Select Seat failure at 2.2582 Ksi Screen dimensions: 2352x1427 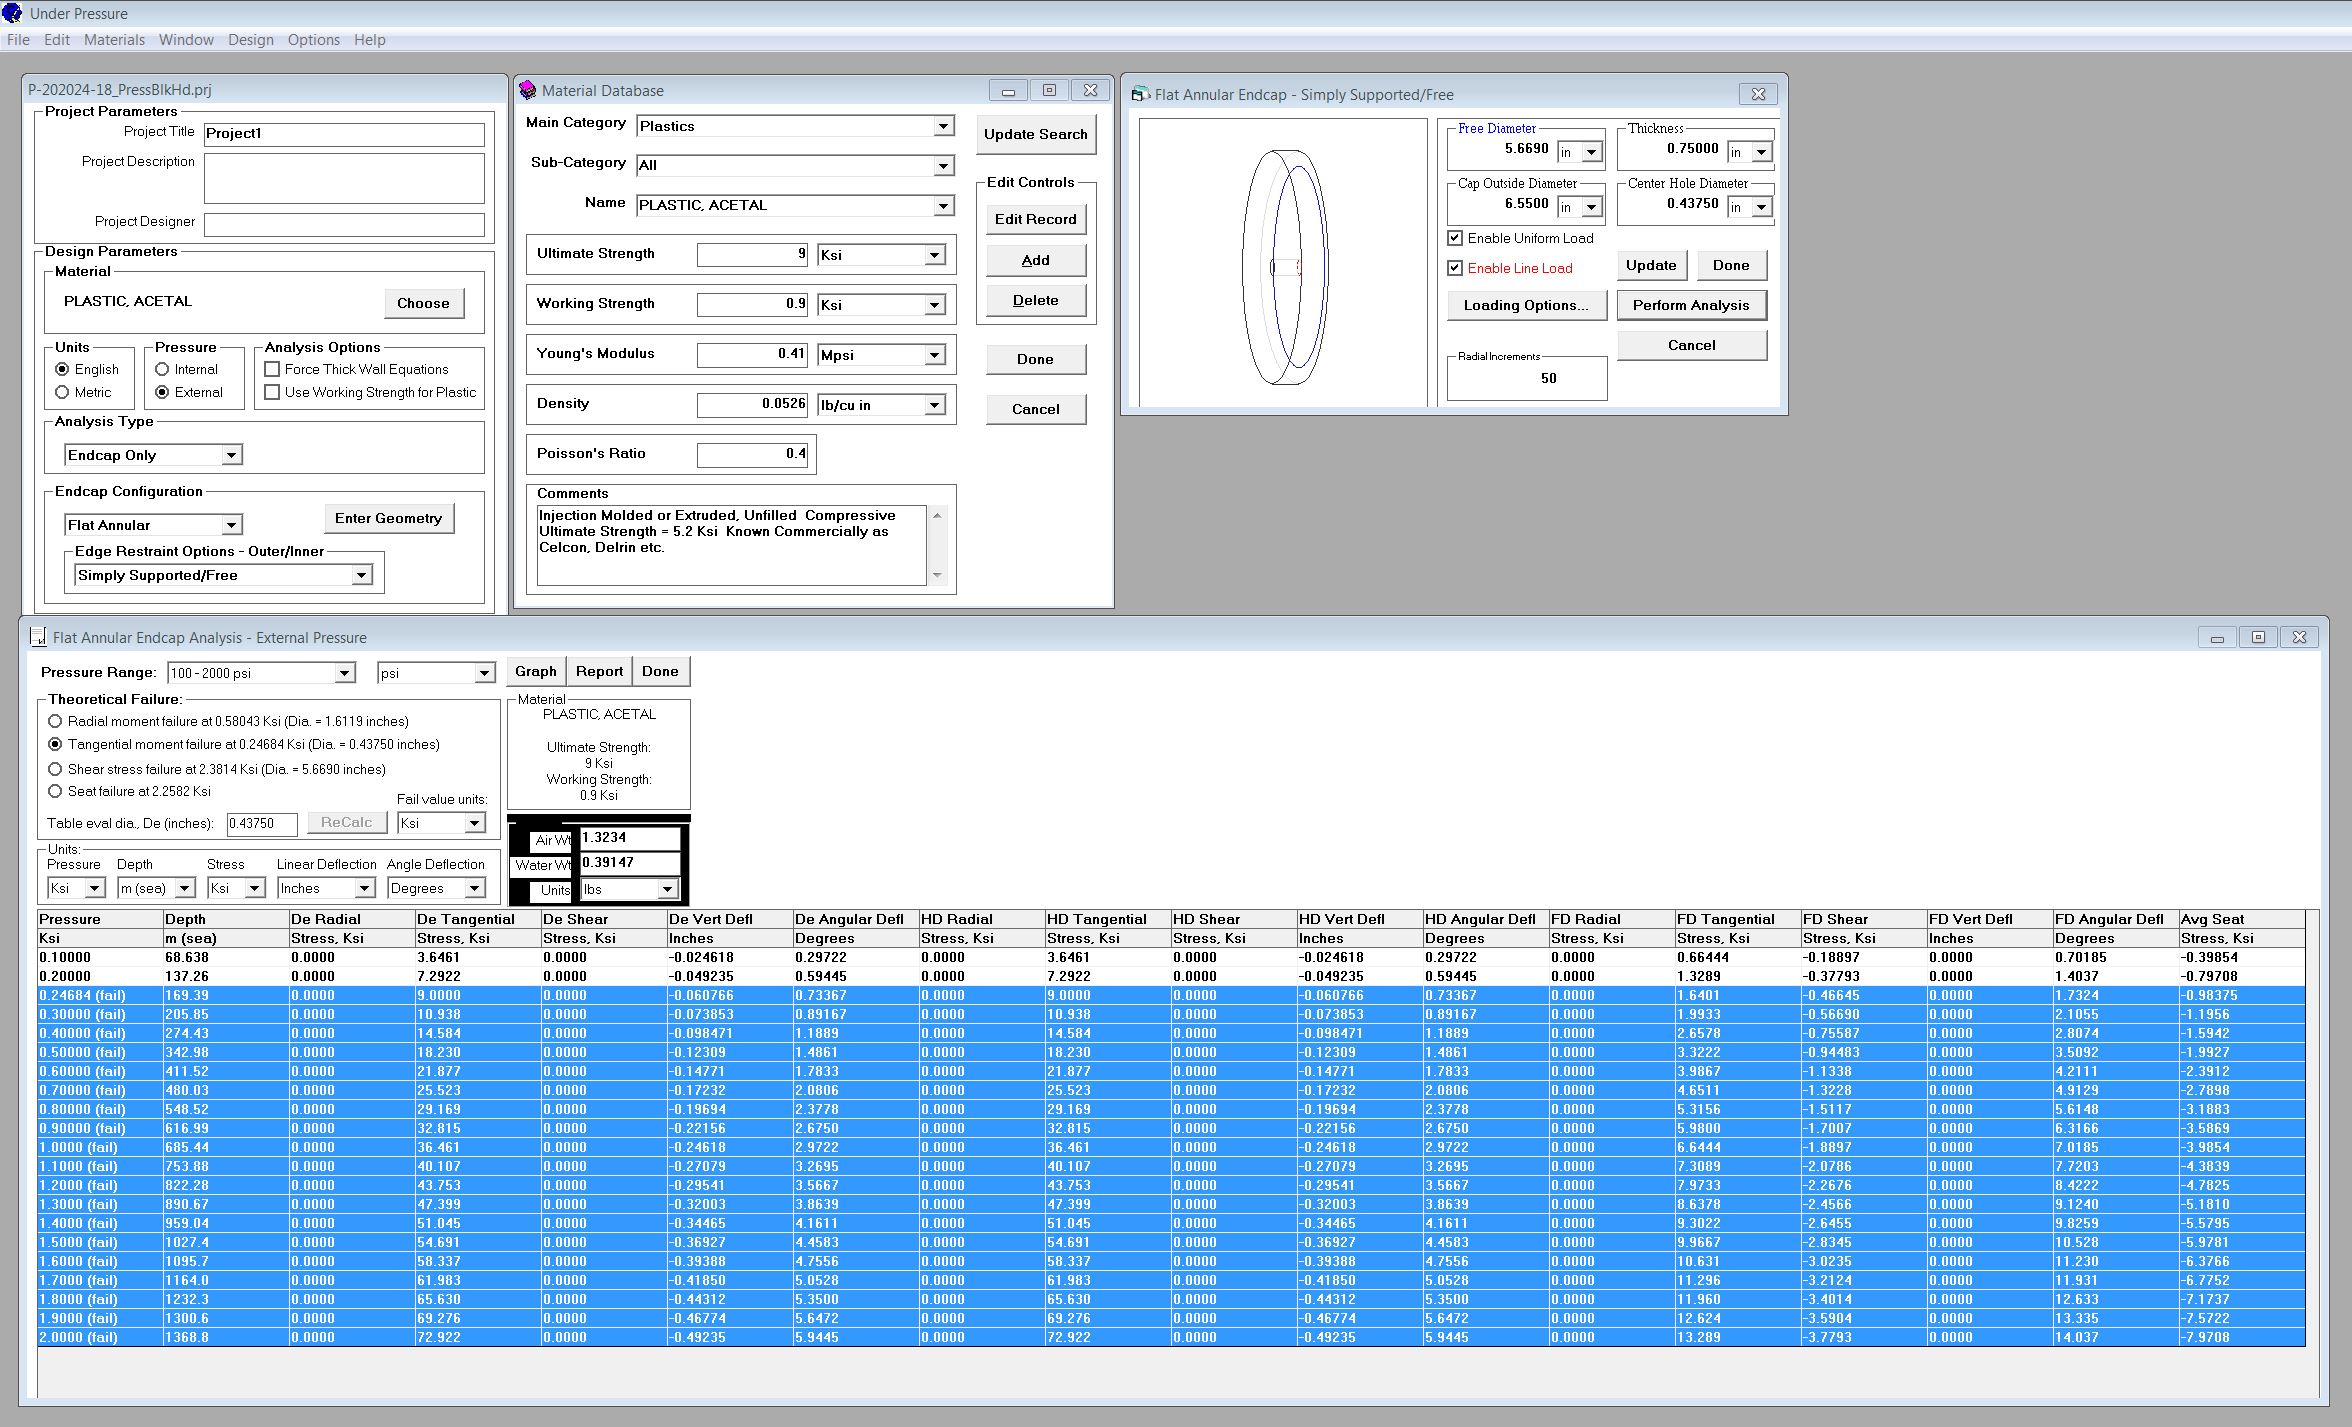55,791
